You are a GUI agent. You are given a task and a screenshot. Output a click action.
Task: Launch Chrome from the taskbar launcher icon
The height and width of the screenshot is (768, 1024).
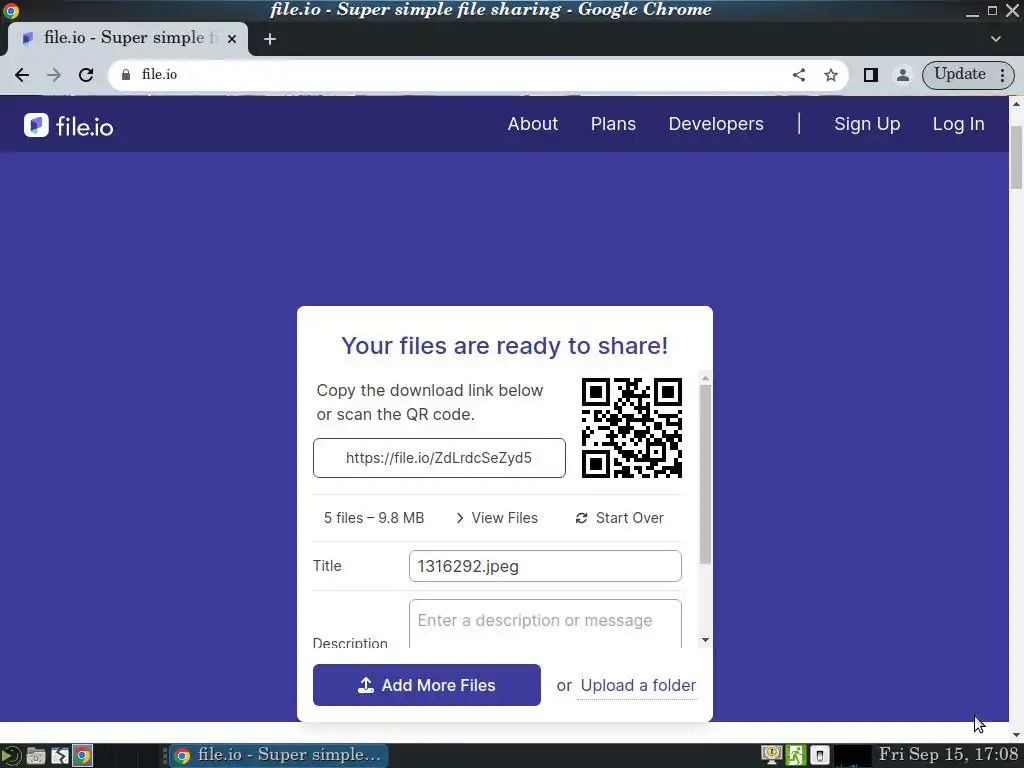[82, 756]
